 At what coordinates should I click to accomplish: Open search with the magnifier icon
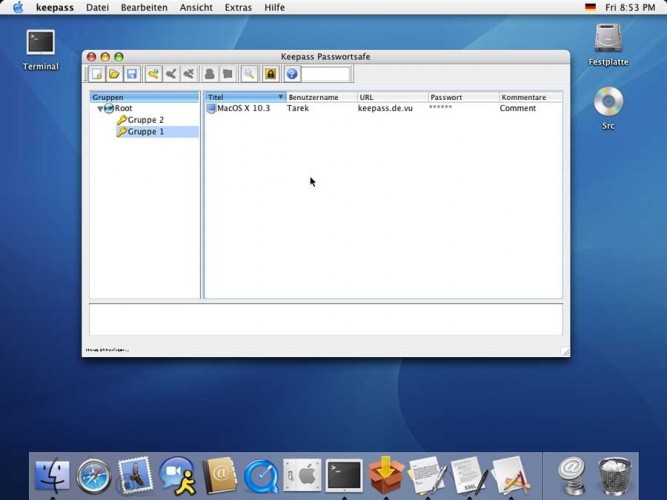pyautogui.click(x=249, y=74)
